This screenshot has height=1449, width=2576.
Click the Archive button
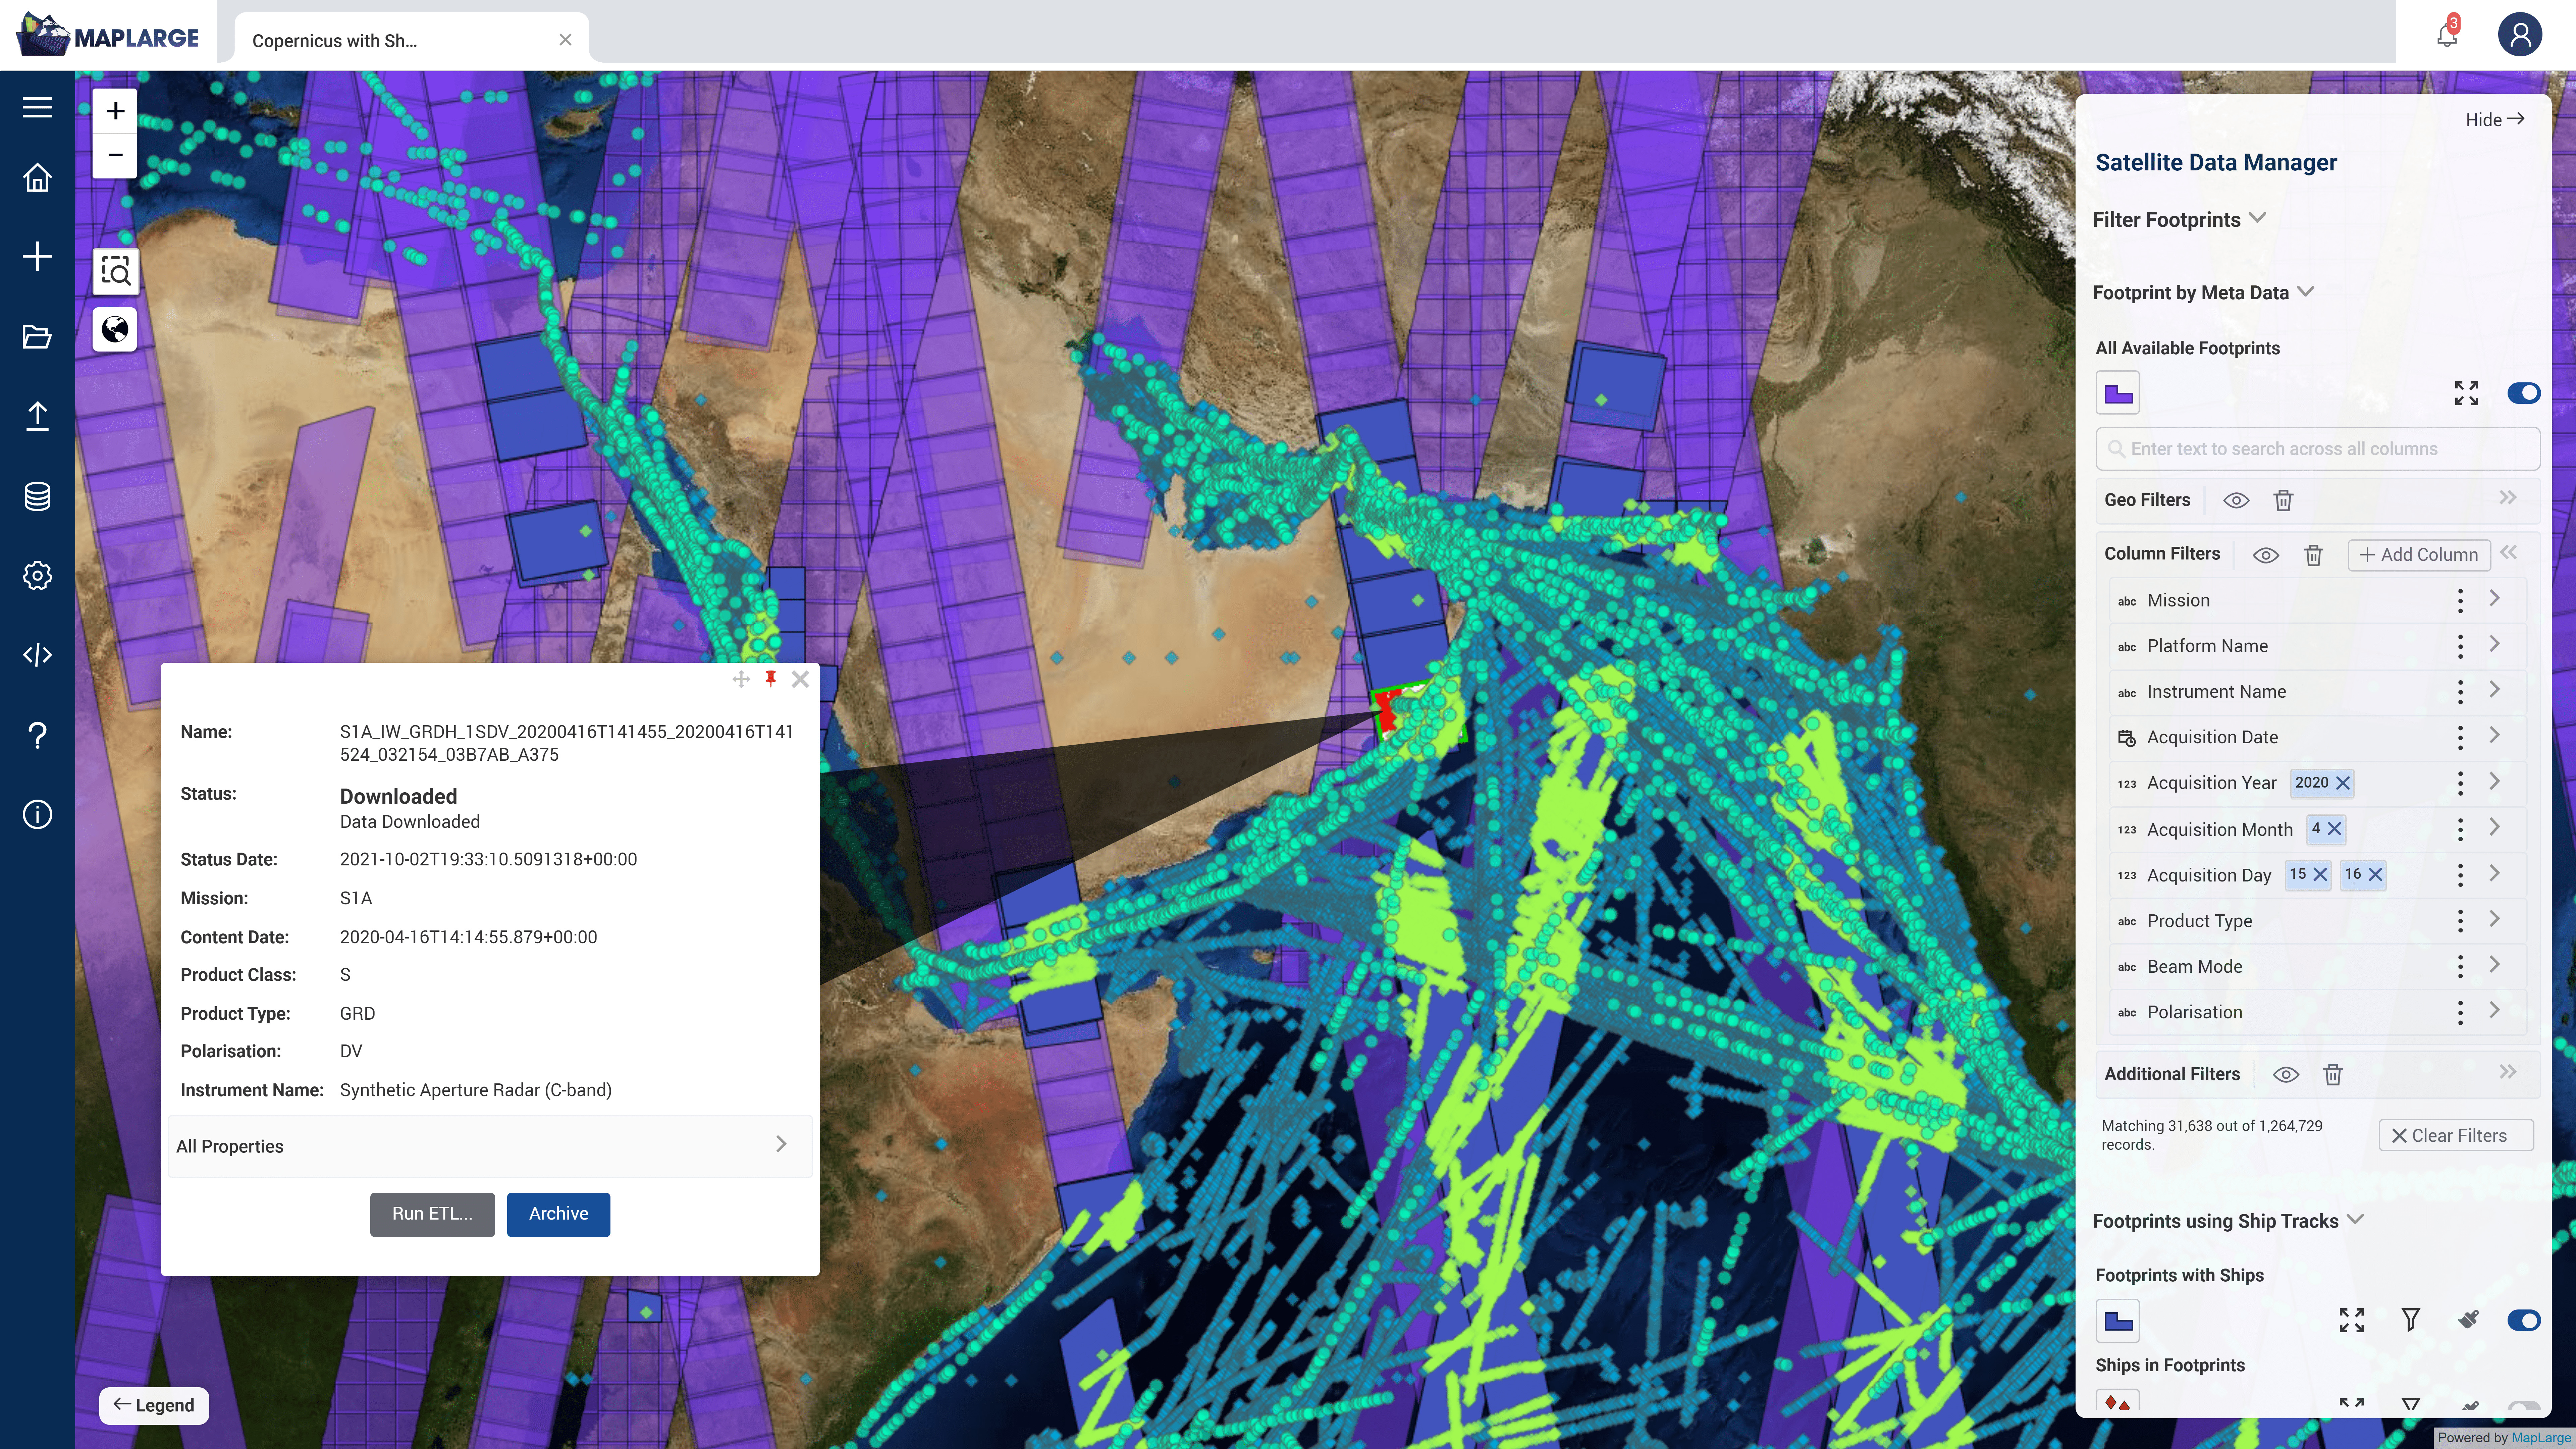tap(558, 1214)
